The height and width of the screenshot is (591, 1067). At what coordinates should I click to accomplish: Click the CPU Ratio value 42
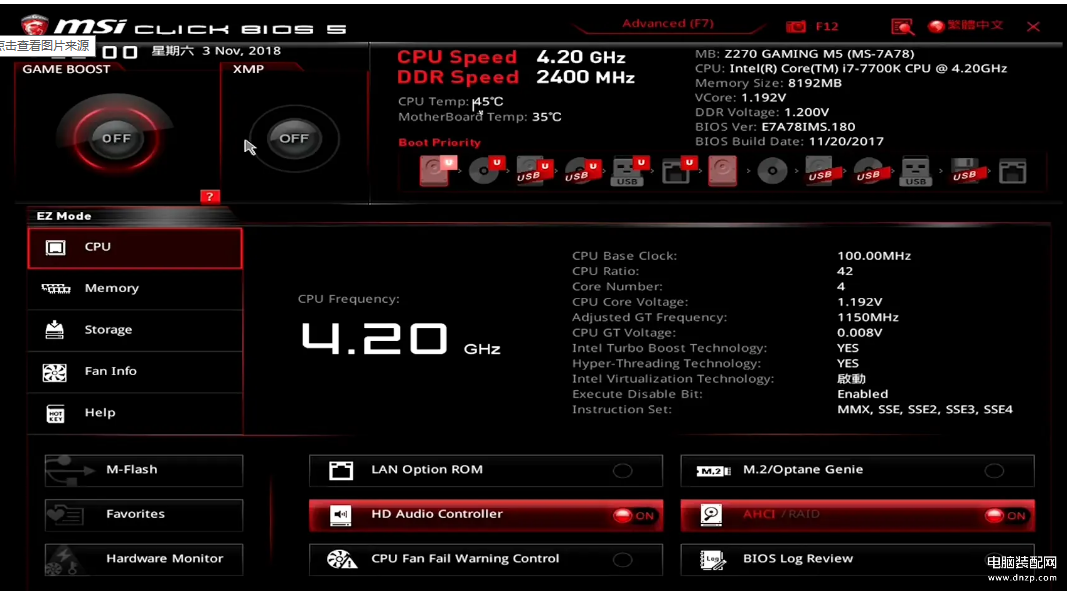click(x=845, y=272)
